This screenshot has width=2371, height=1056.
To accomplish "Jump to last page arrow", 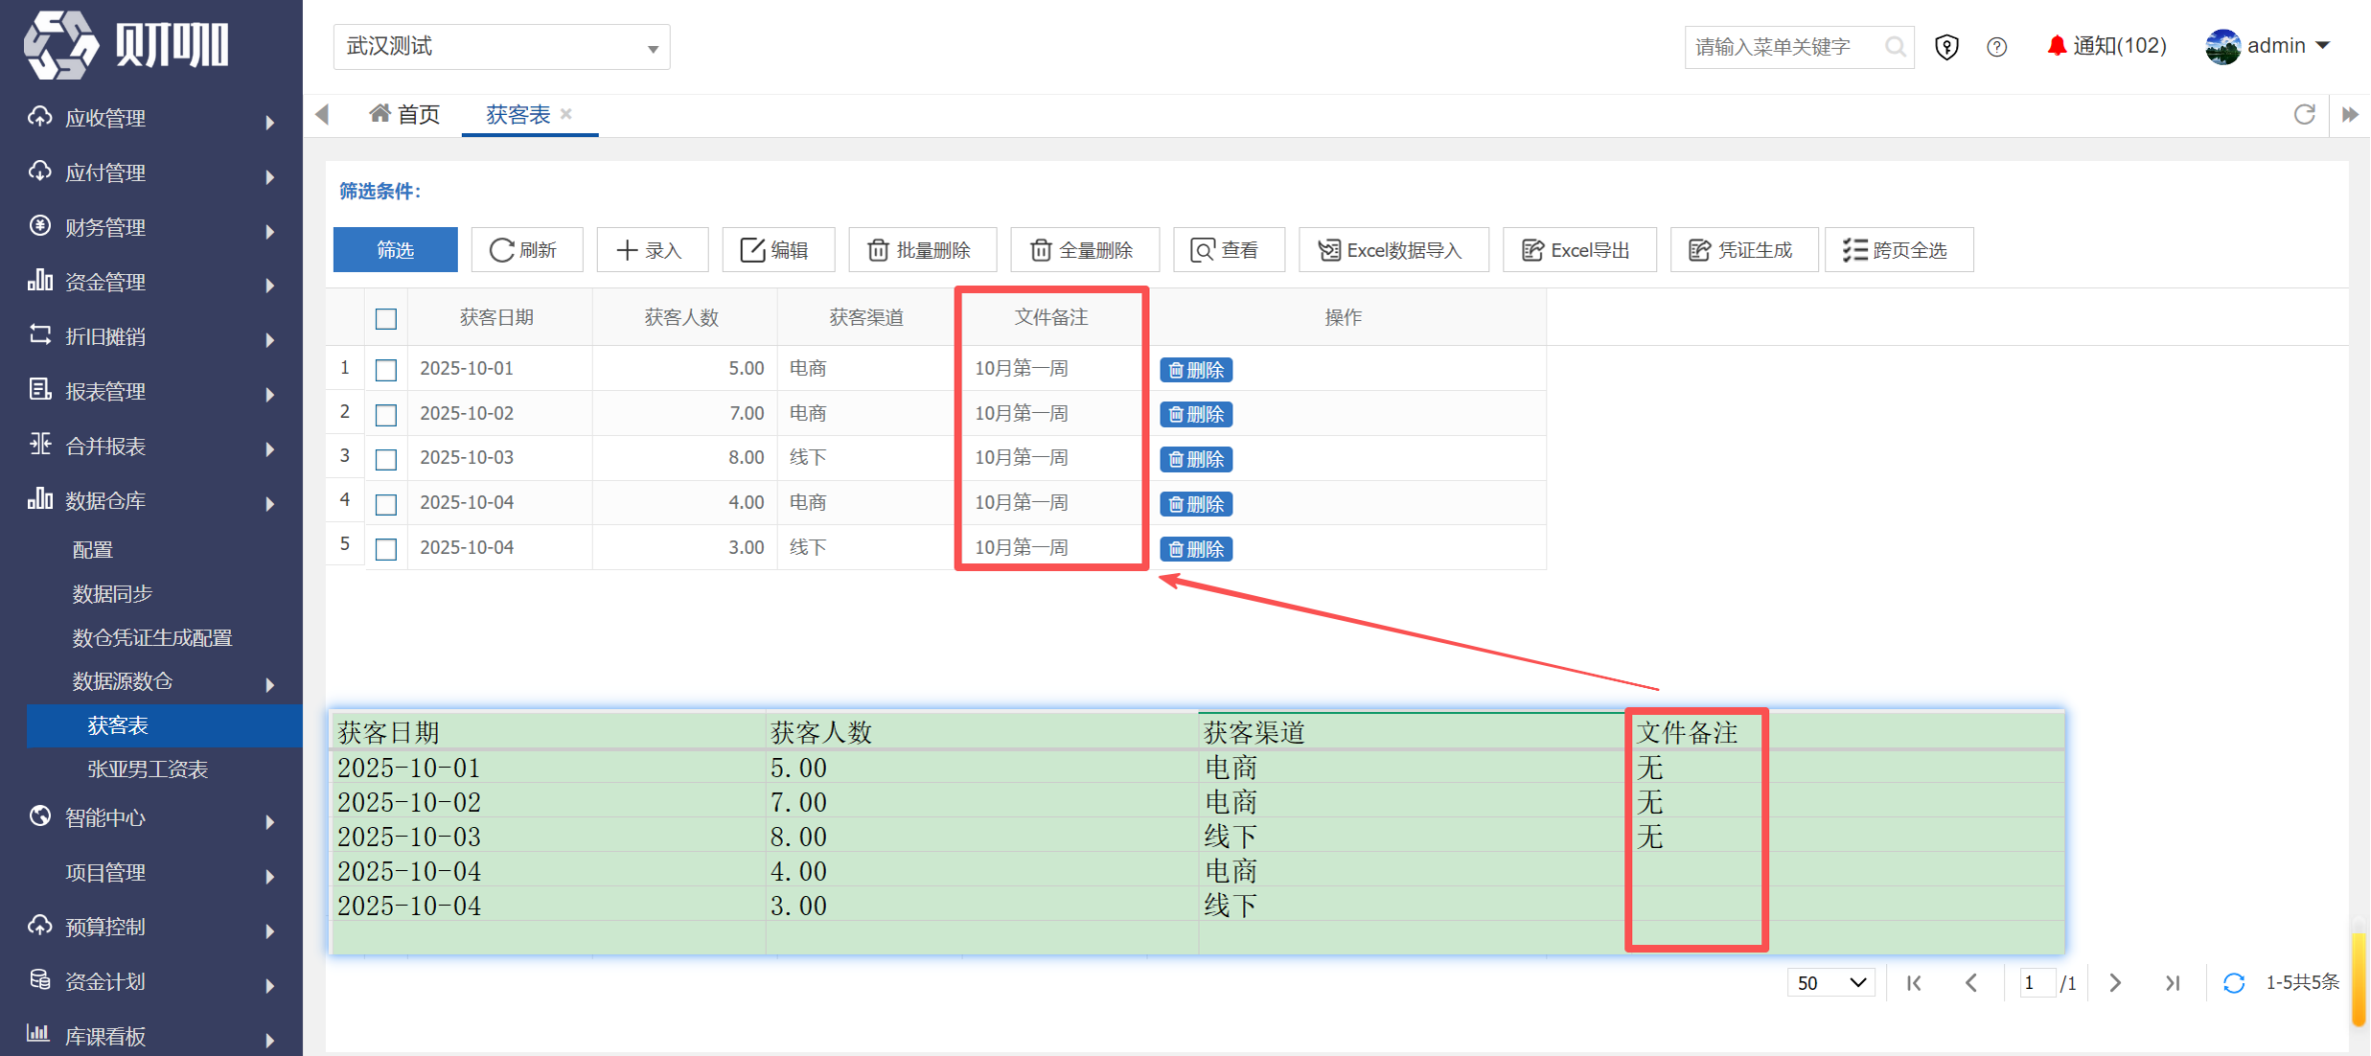I will pyautogui.click(x=2173, y=983).
